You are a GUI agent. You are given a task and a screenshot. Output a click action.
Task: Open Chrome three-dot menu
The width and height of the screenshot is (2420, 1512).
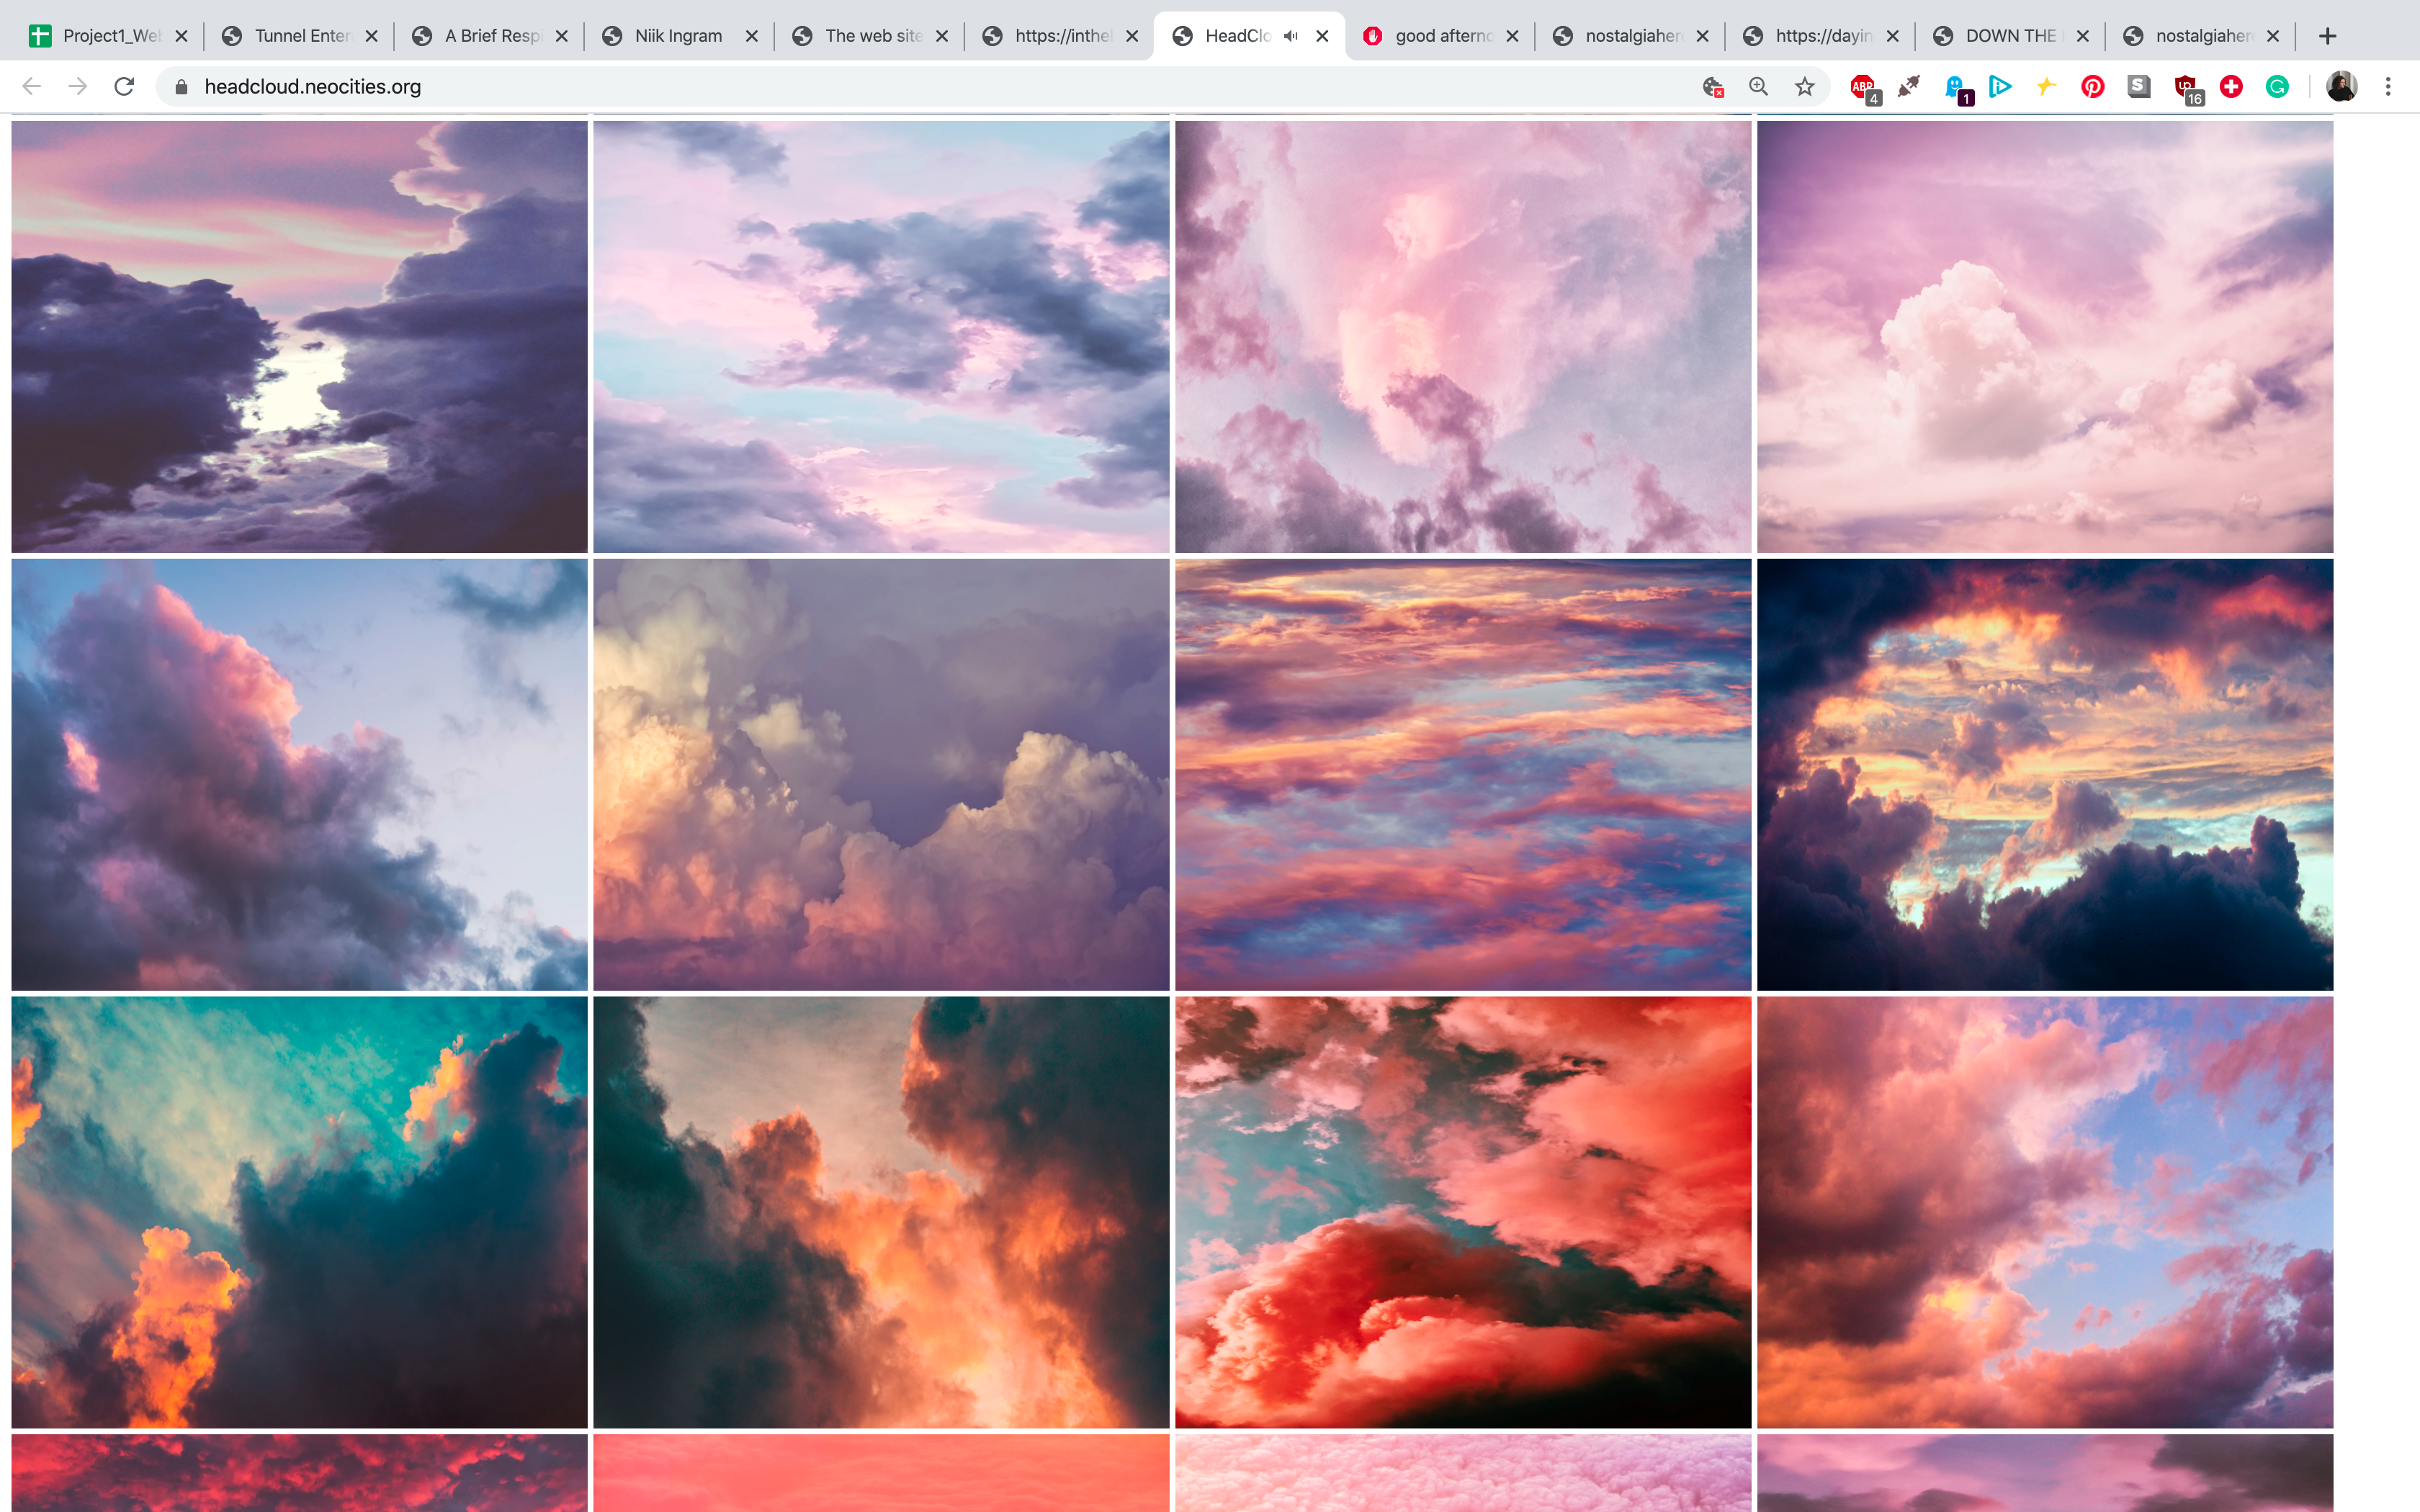(x=2388, y=87)
